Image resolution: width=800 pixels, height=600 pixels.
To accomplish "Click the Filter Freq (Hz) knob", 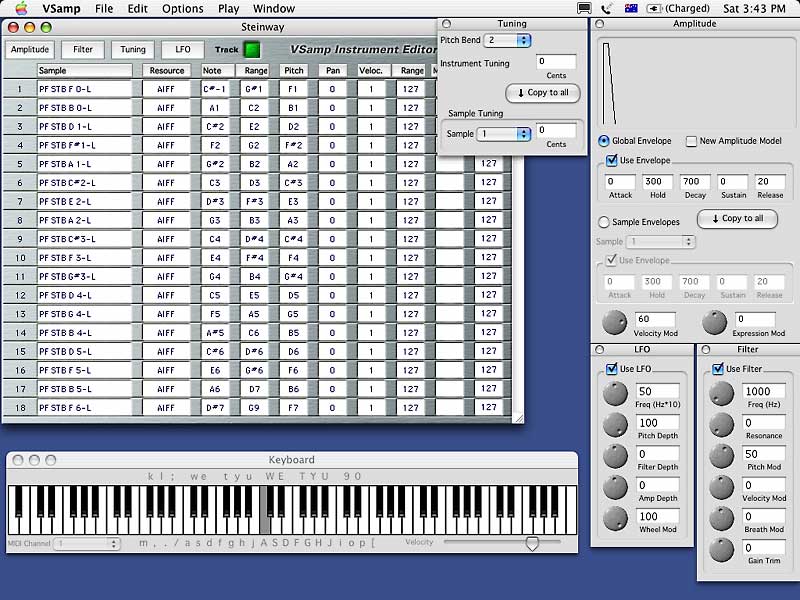I will coord(721,393).
